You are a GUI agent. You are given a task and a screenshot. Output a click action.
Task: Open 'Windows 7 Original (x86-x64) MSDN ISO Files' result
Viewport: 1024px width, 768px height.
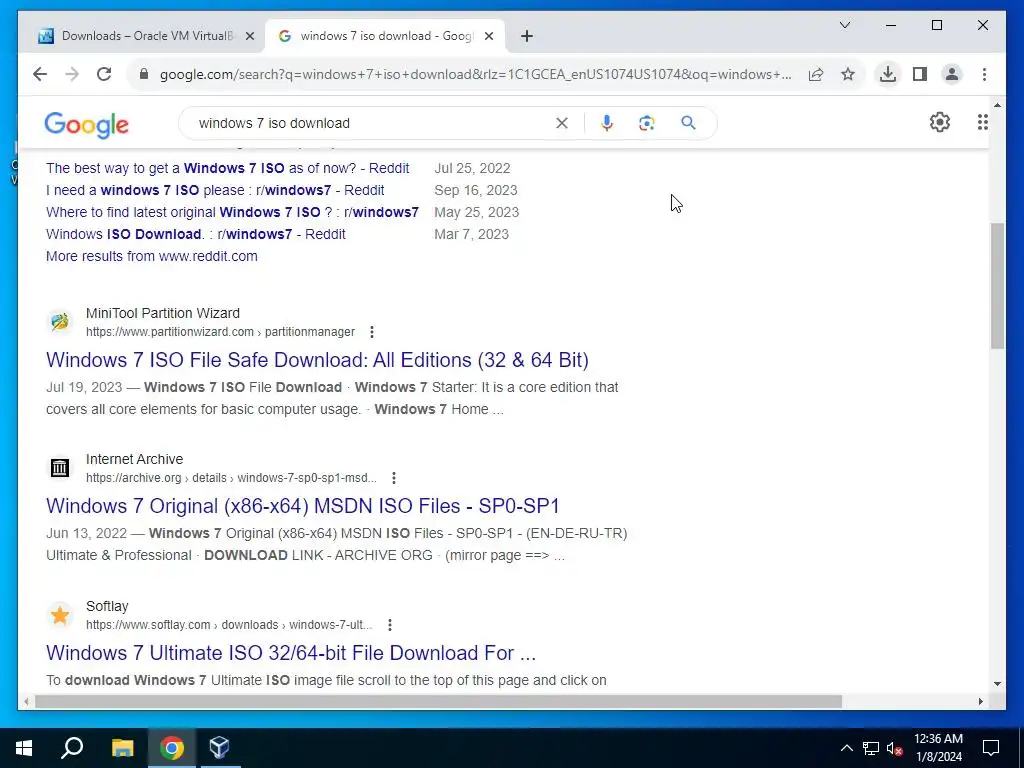[302, 507]
